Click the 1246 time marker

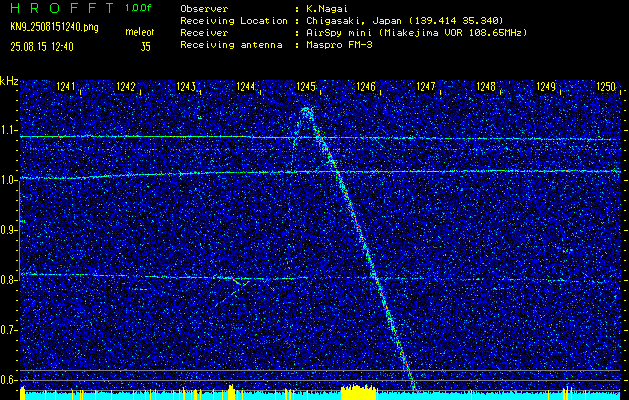click(365, 87)
